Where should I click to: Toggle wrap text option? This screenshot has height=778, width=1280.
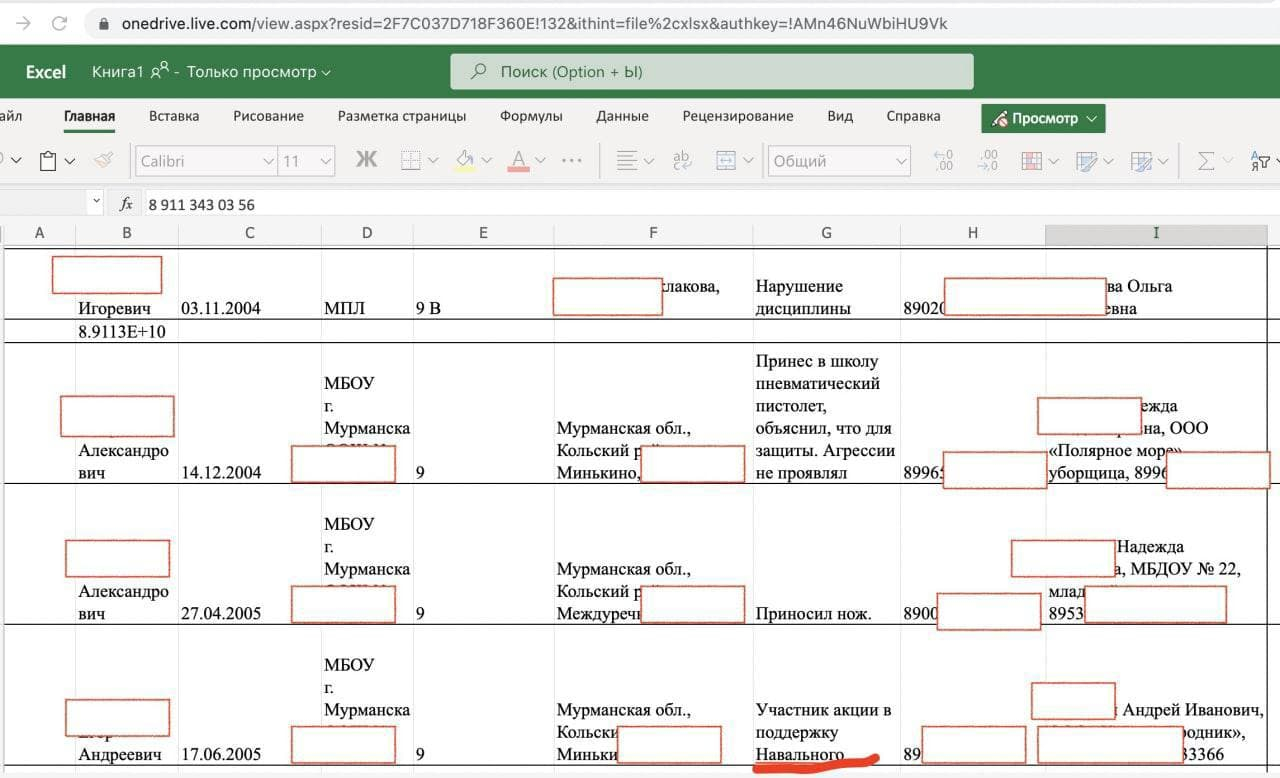(682, 160)
